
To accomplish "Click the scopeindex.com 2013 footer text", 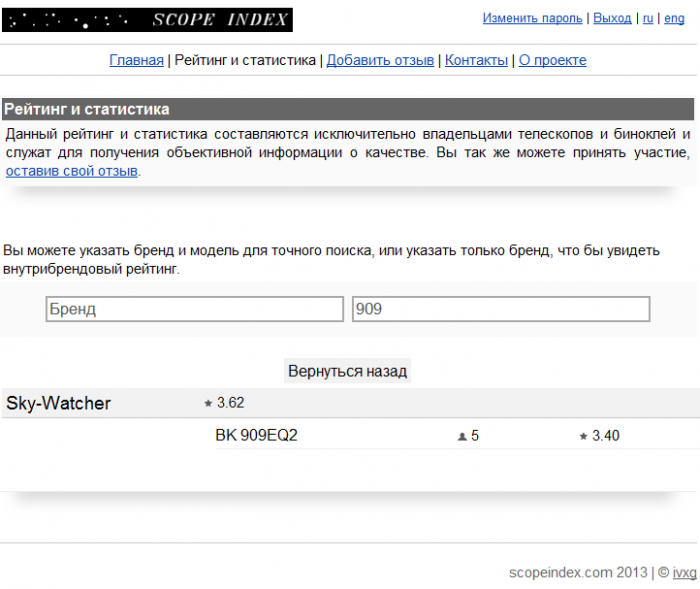I will pyautogui.click(x=578, y=572).
